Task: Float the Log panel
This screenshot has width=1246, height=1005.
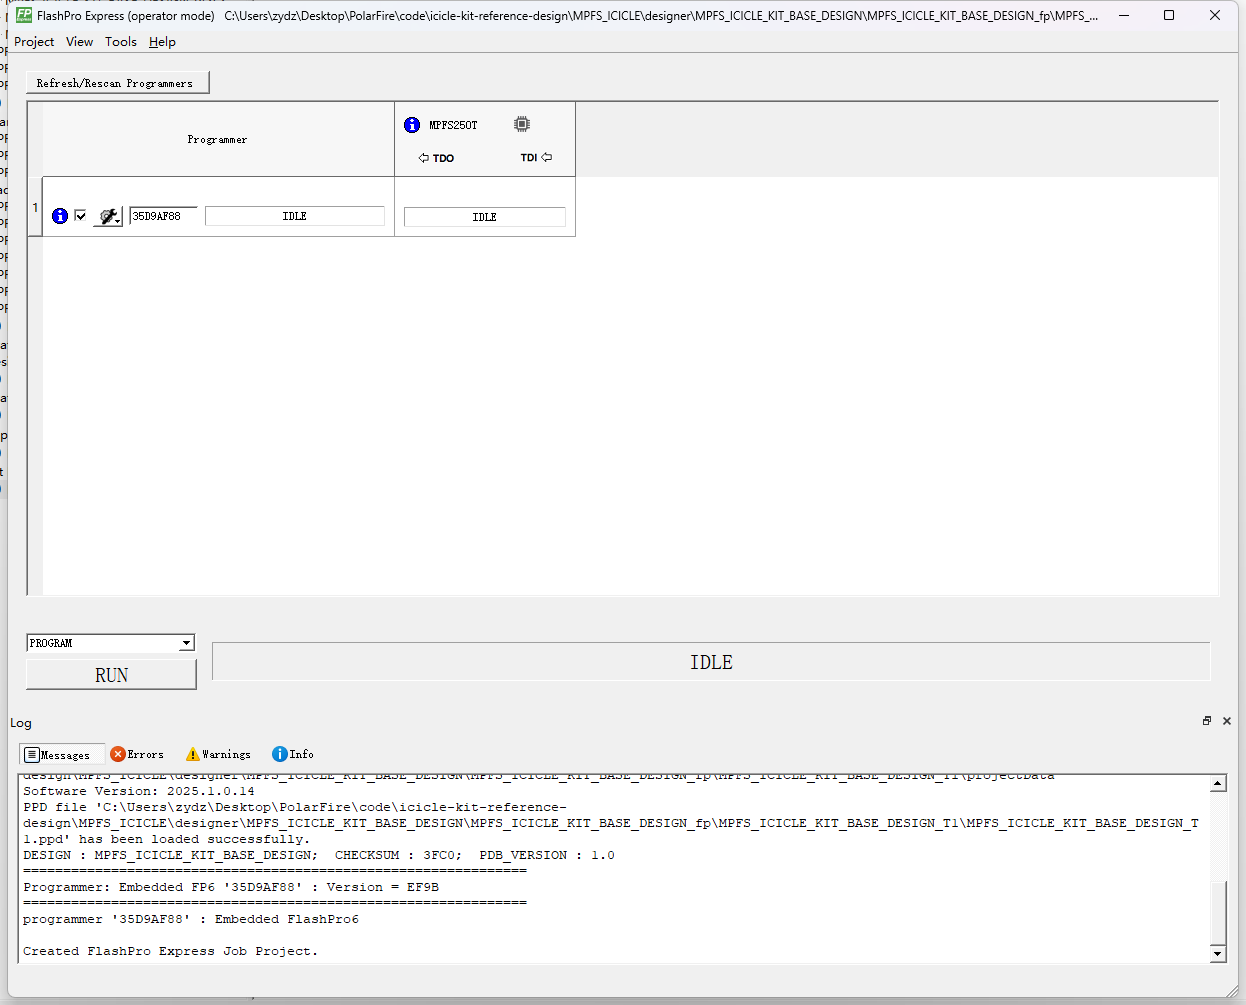Action: point(1207,721)
